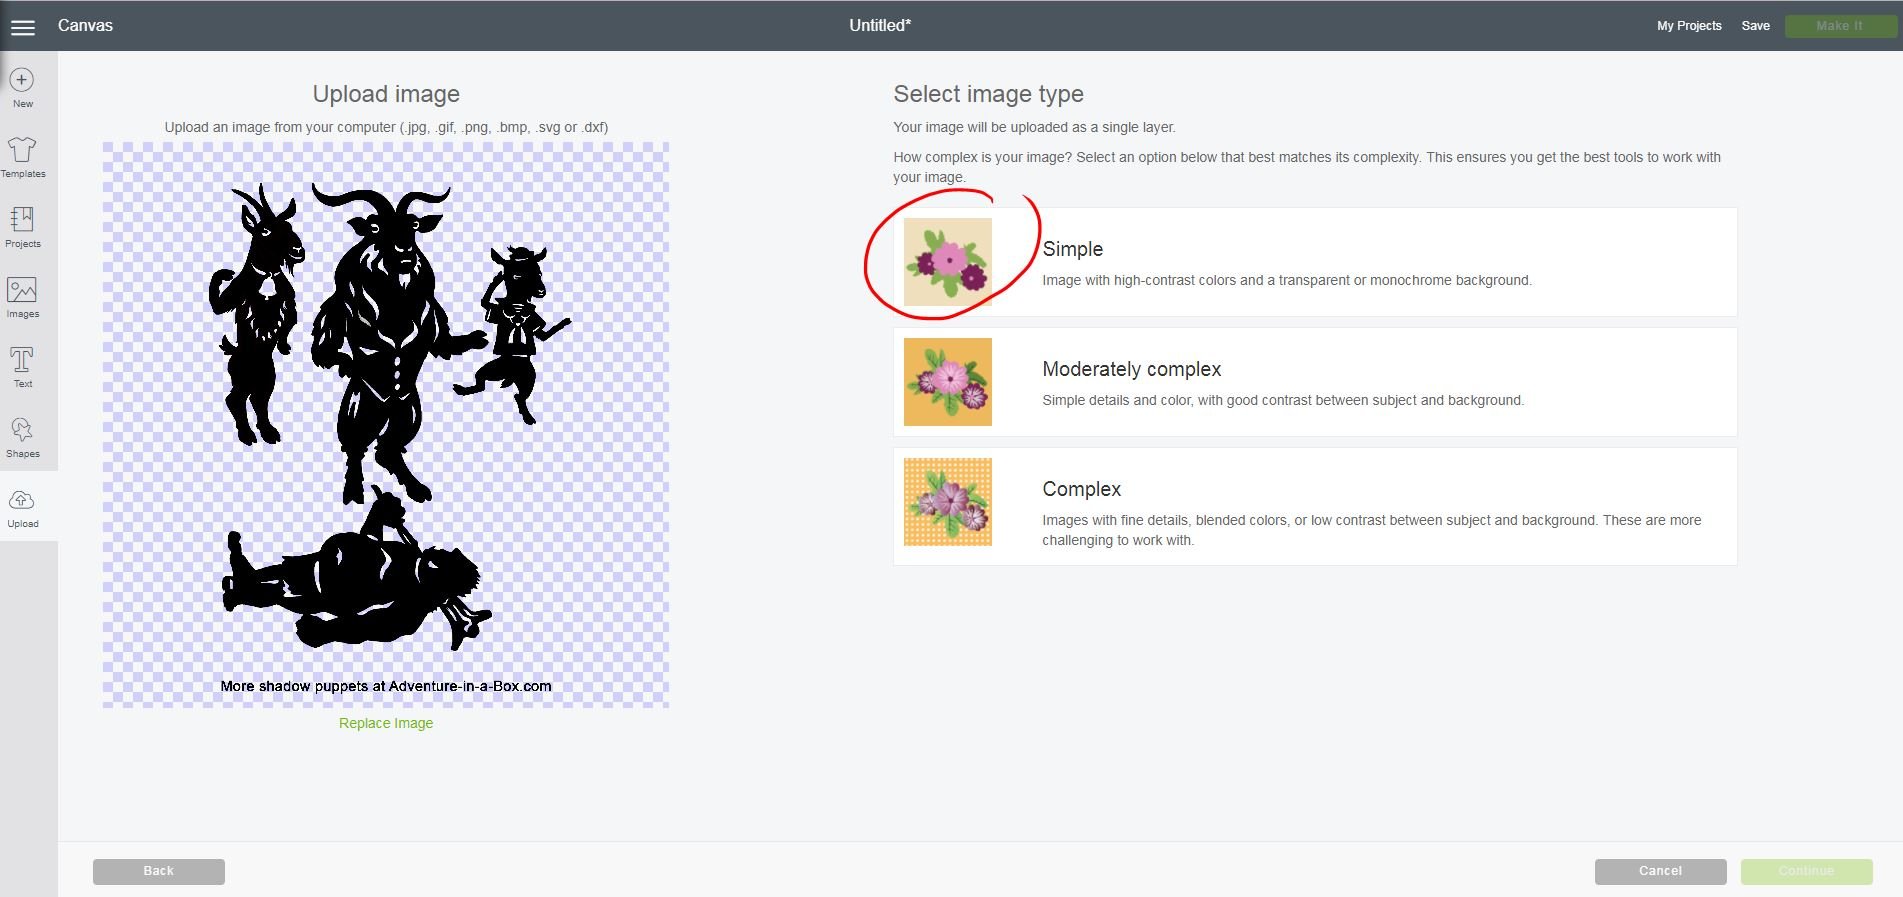Click the Upload cloud icon

click(22, 501)
